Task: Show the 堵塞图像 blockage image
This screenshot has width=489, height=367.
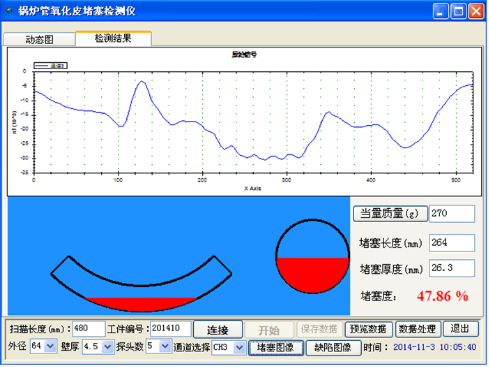Action: [276, 348]
